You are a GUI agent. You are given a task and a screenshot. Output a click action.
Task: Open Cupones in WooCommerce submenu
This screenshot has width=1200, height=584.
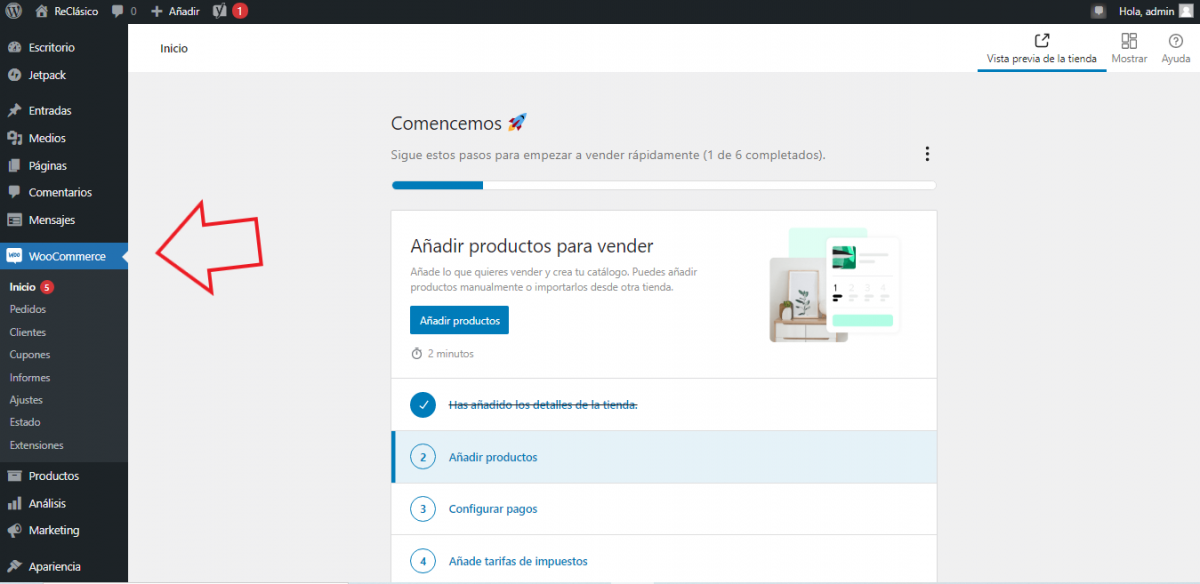[x=30, y=355]
